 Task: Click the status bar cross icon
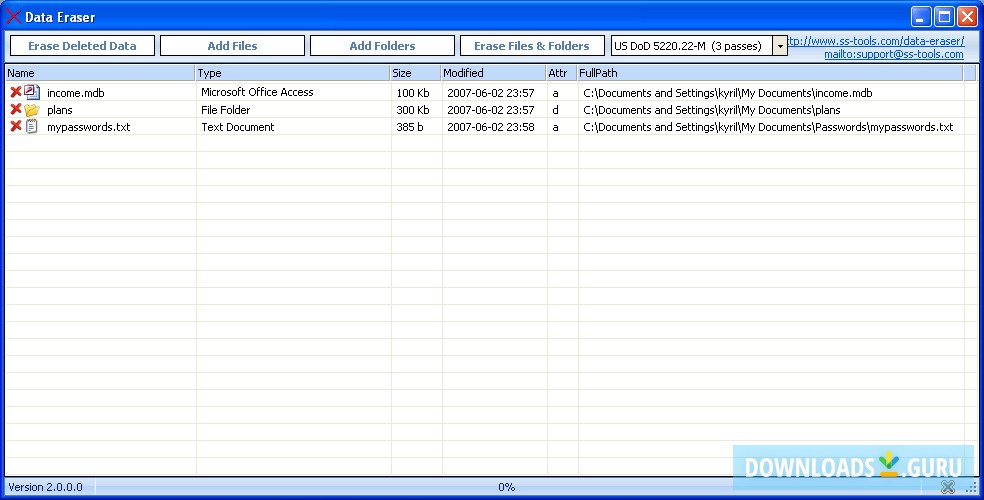948,486
